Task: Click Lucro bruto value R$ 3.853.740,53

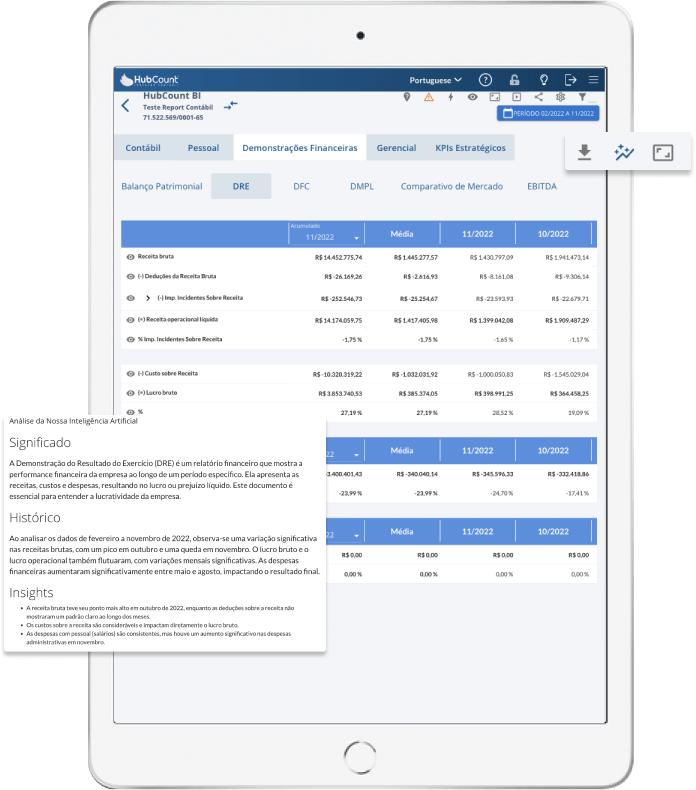Action: coord(340,393)
